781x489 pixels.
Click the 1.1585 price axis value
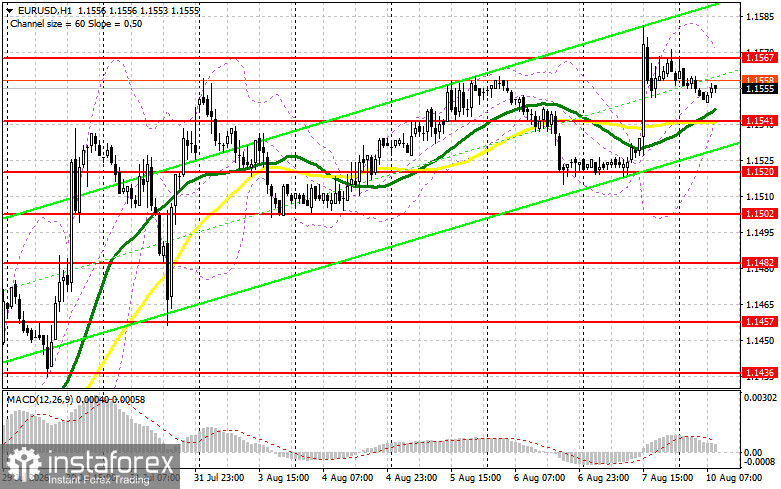coord(760,17)
